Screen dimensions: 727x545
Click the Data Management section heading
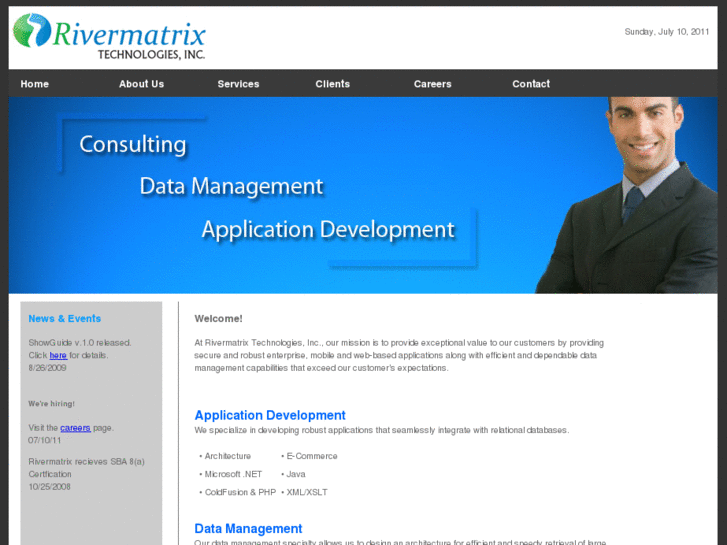(x=248, y=529)
